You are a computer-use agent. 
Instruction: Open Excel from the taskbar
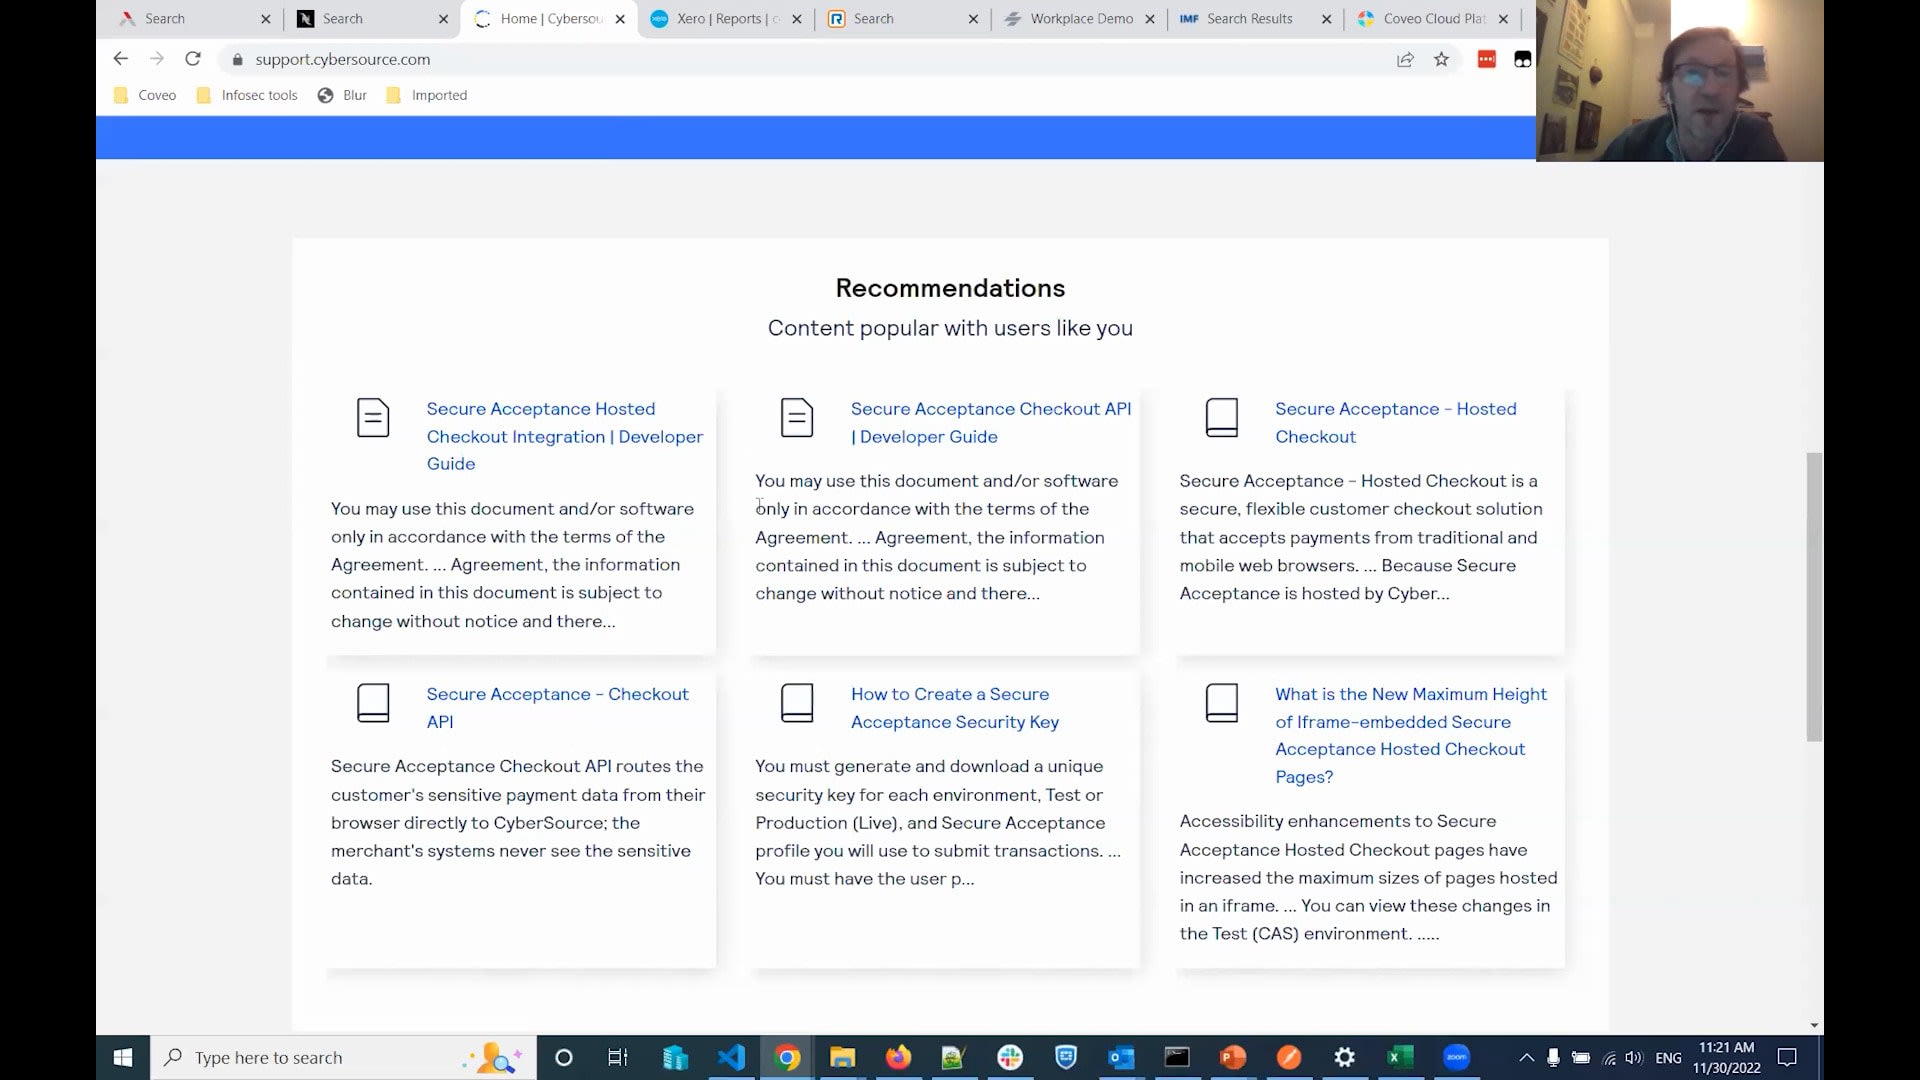click(x=1400, y=1057)
